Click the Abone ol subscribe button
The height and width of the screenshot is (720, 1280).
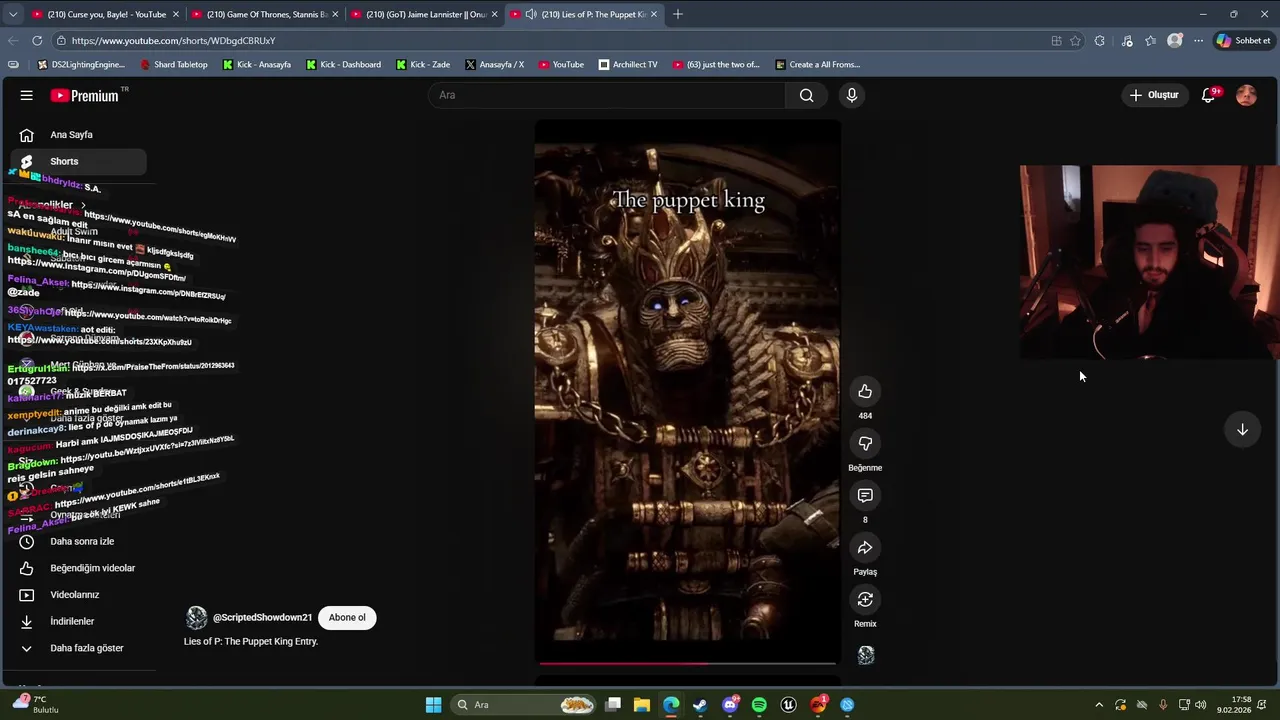pyautogui.click(x=347, y=617)
